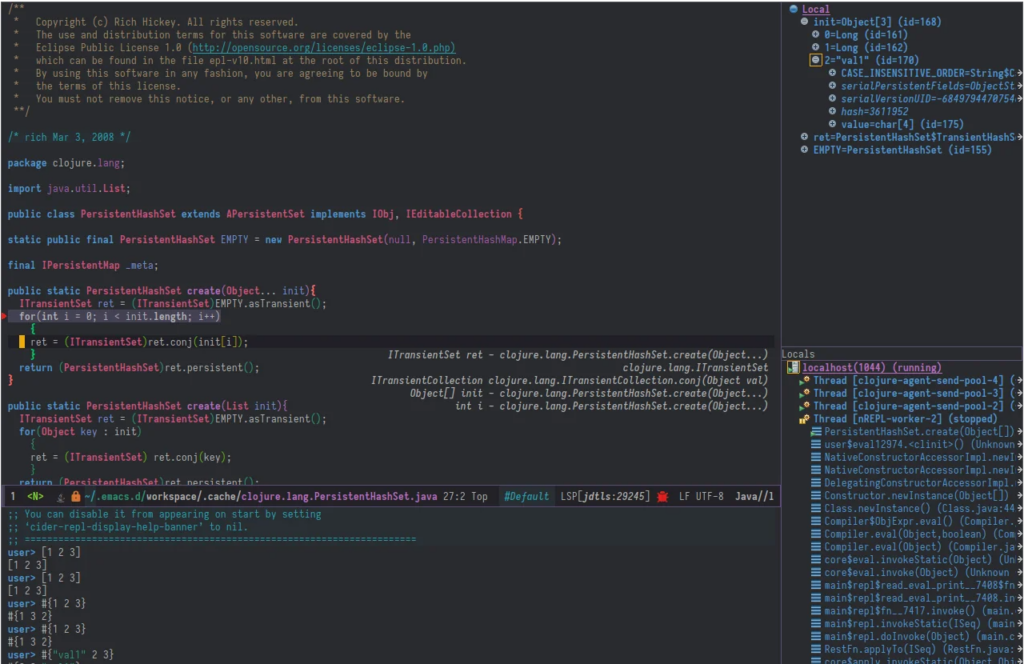
Task: Expand the 0=Long (id=161) variable
Action: click(818, 36)
